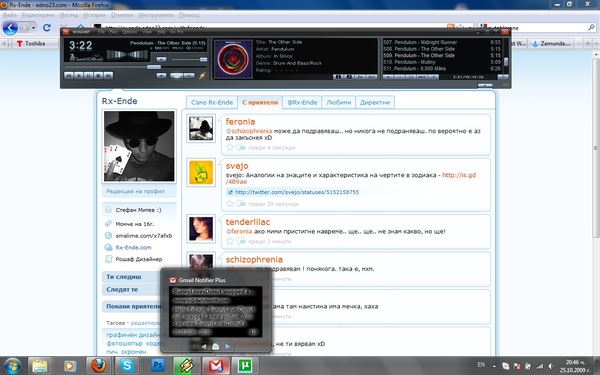Click next message arrow in Gmail Notifier
The height and width of the screenshot is (375, 600).
228,347
